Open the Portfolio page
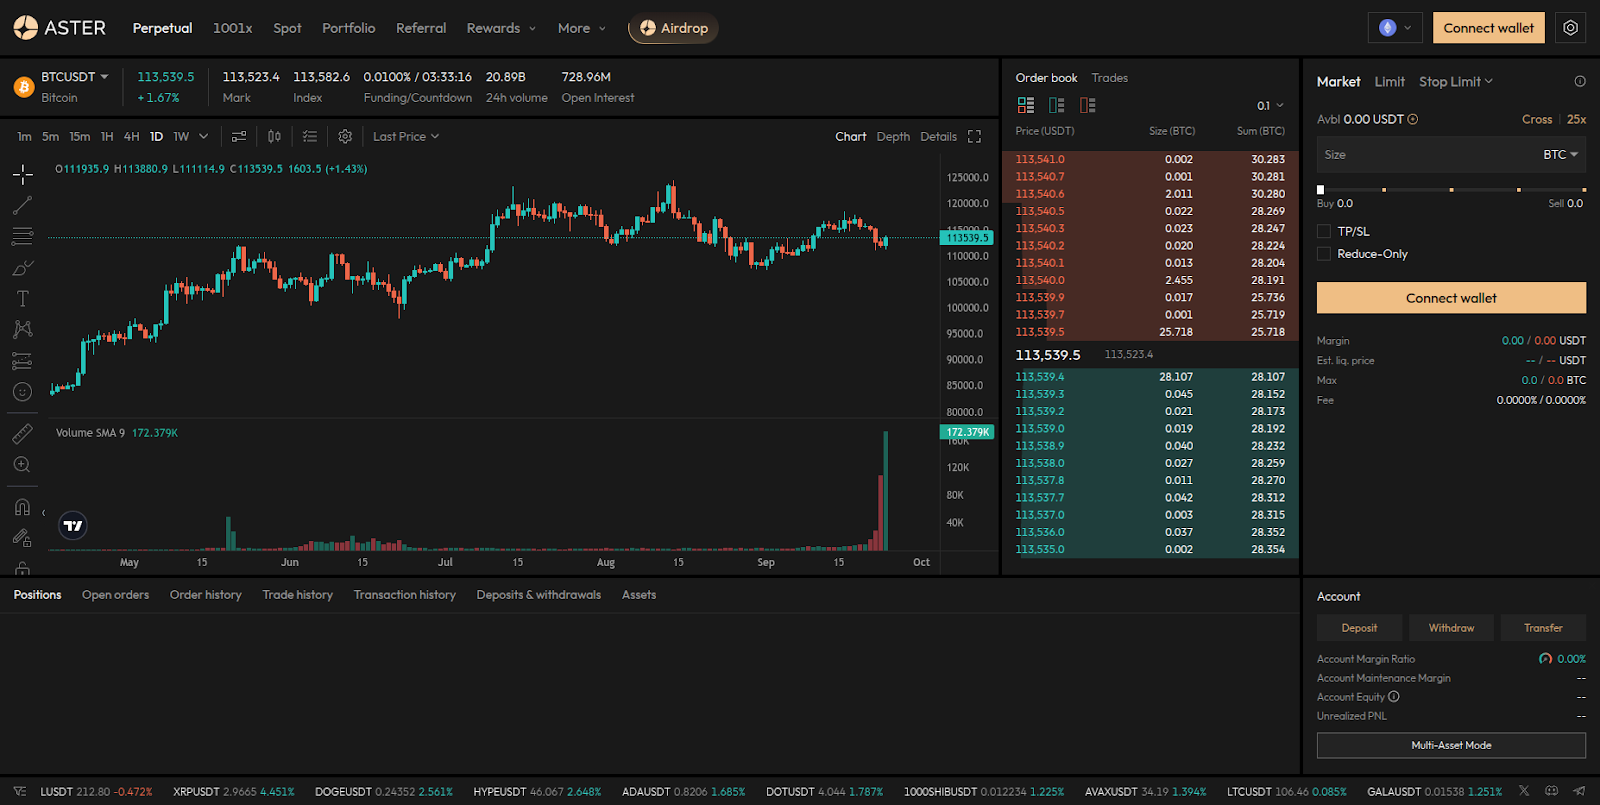This screenshot has width=1600, height=805. coord(349,28)
